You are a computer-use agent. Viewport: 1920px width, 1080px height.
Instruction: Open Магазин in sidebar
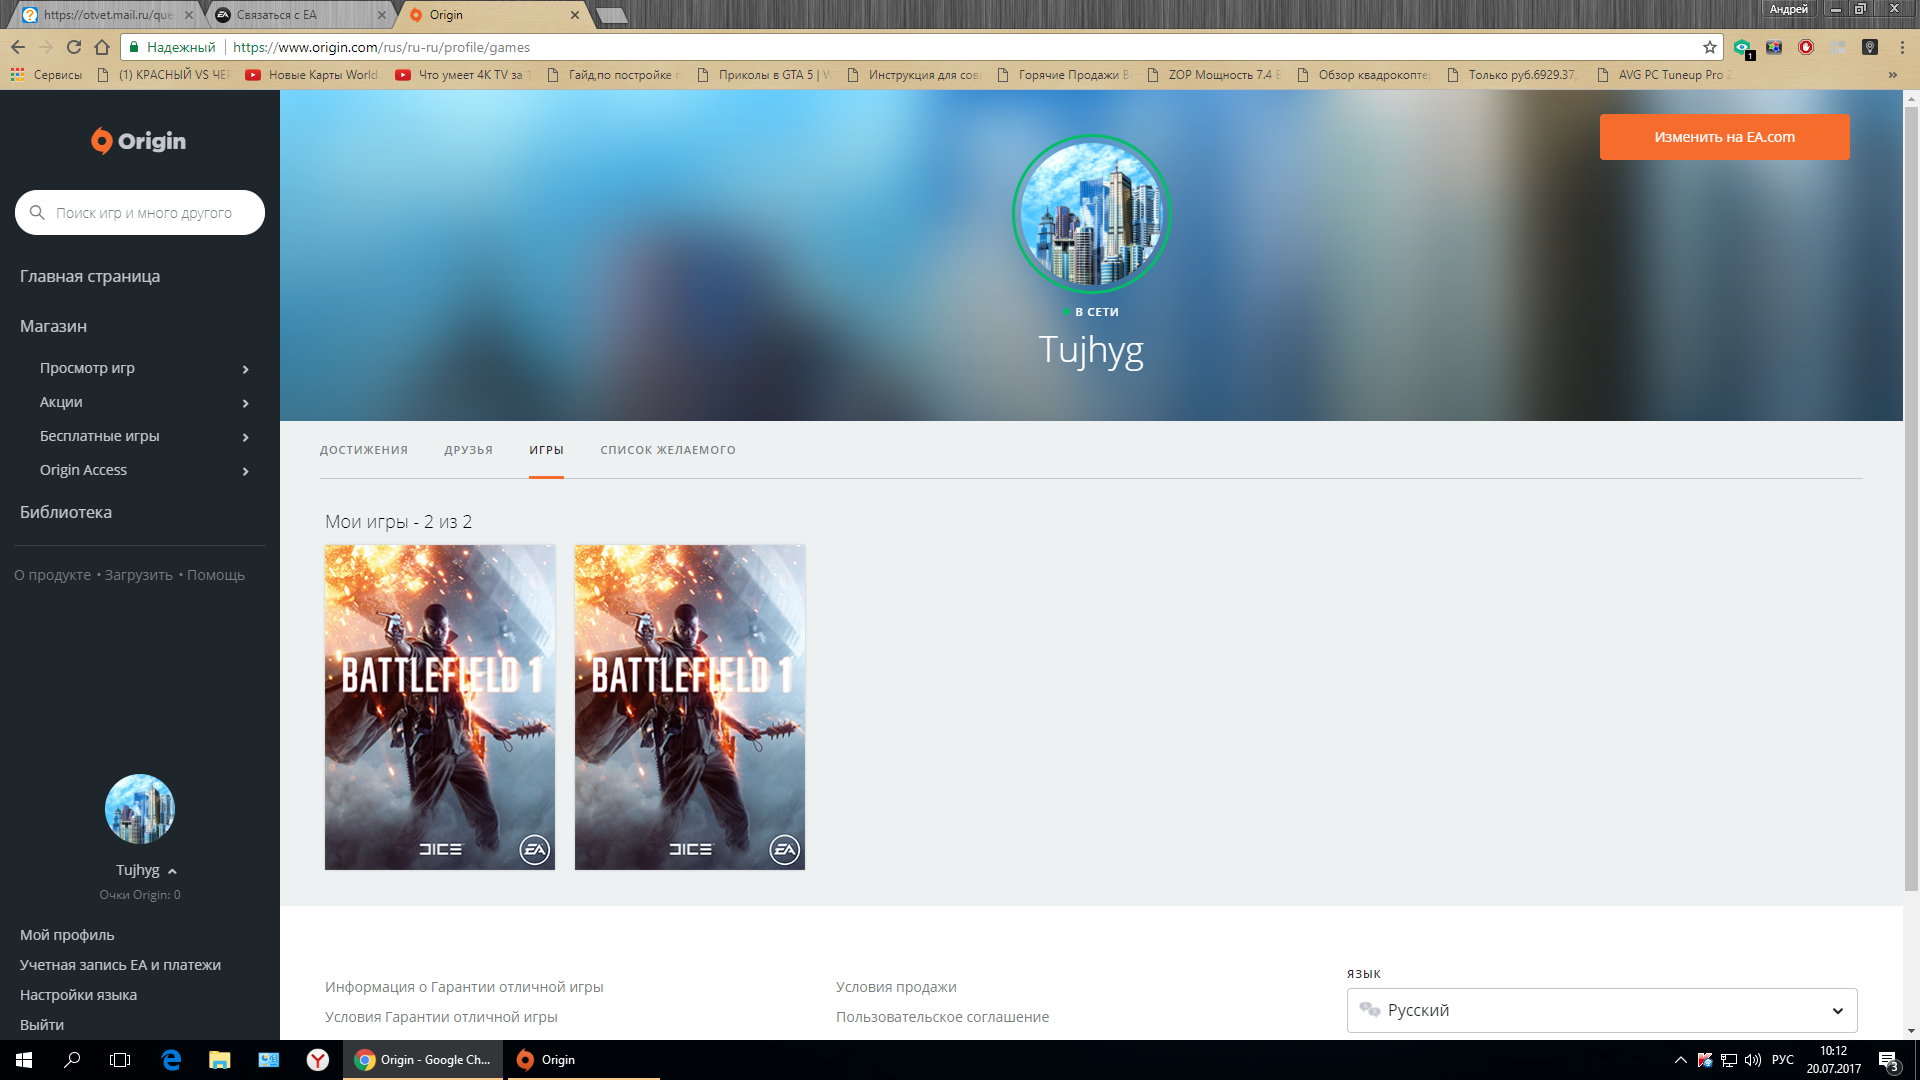(x=53, y=326)
